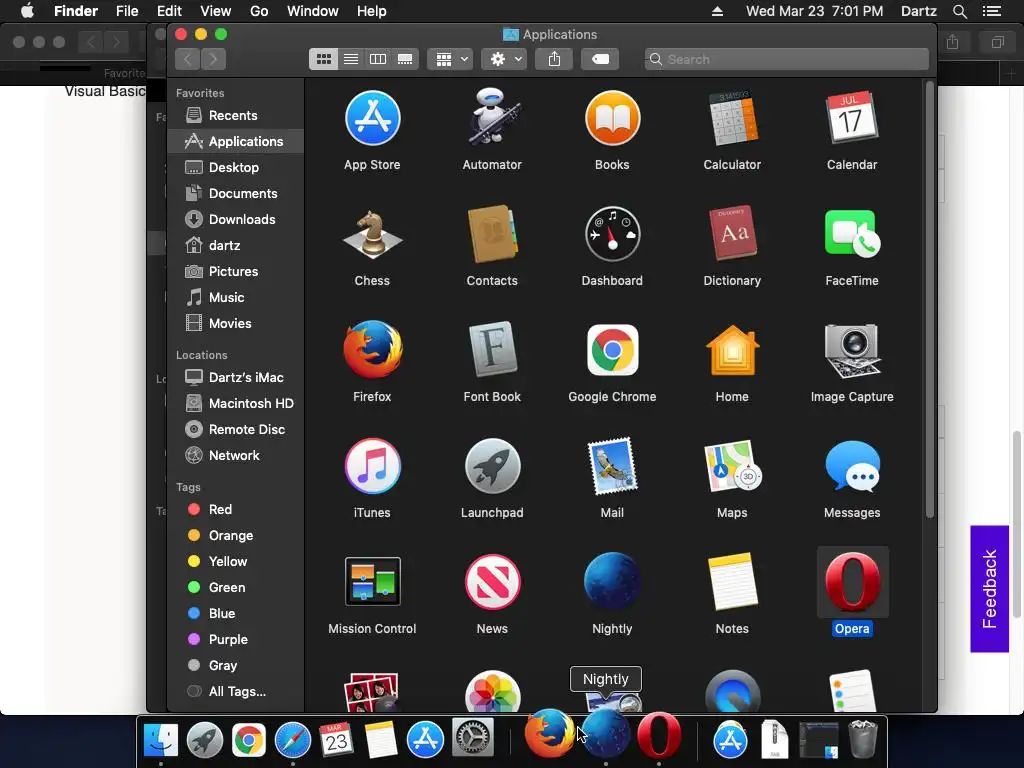Select the Image Capture app icon
Screen dimensions: 1024x768
(852, 350)
